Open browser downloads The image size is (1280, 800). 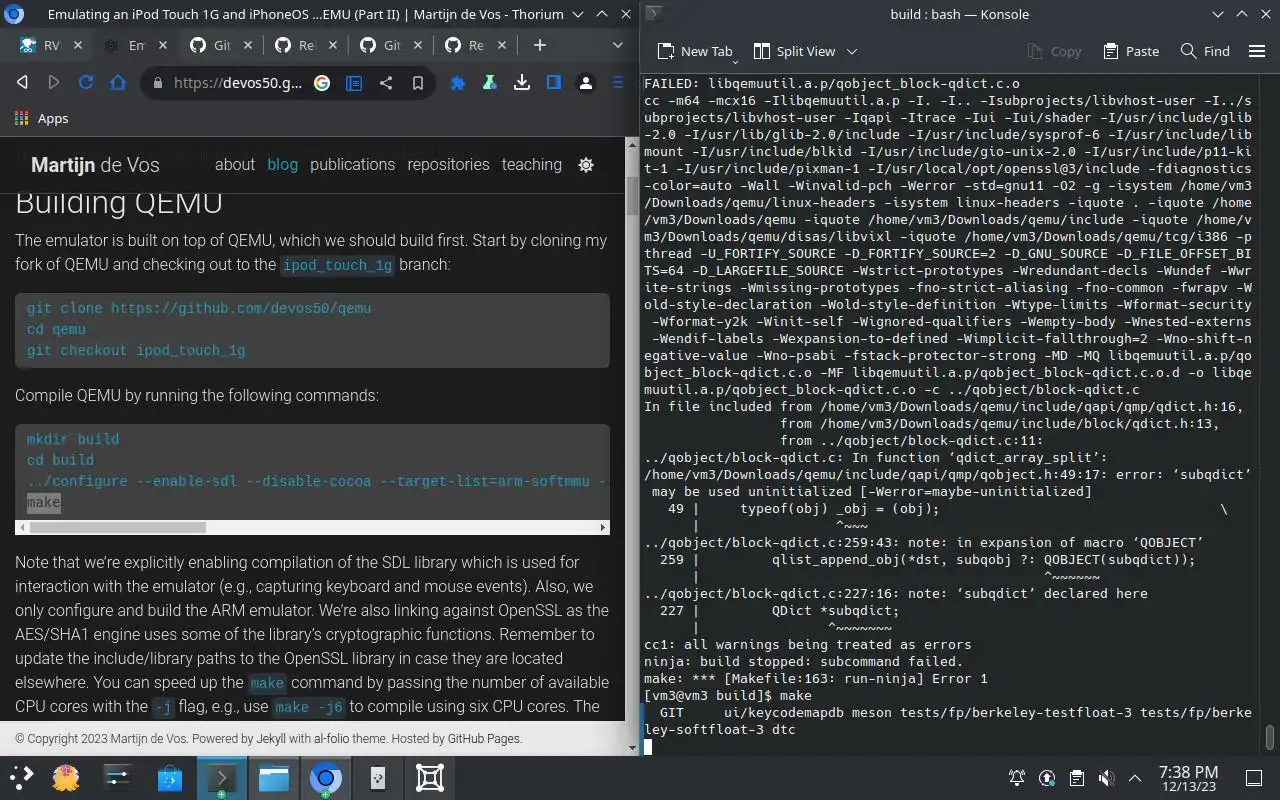[x=522, y=83]
